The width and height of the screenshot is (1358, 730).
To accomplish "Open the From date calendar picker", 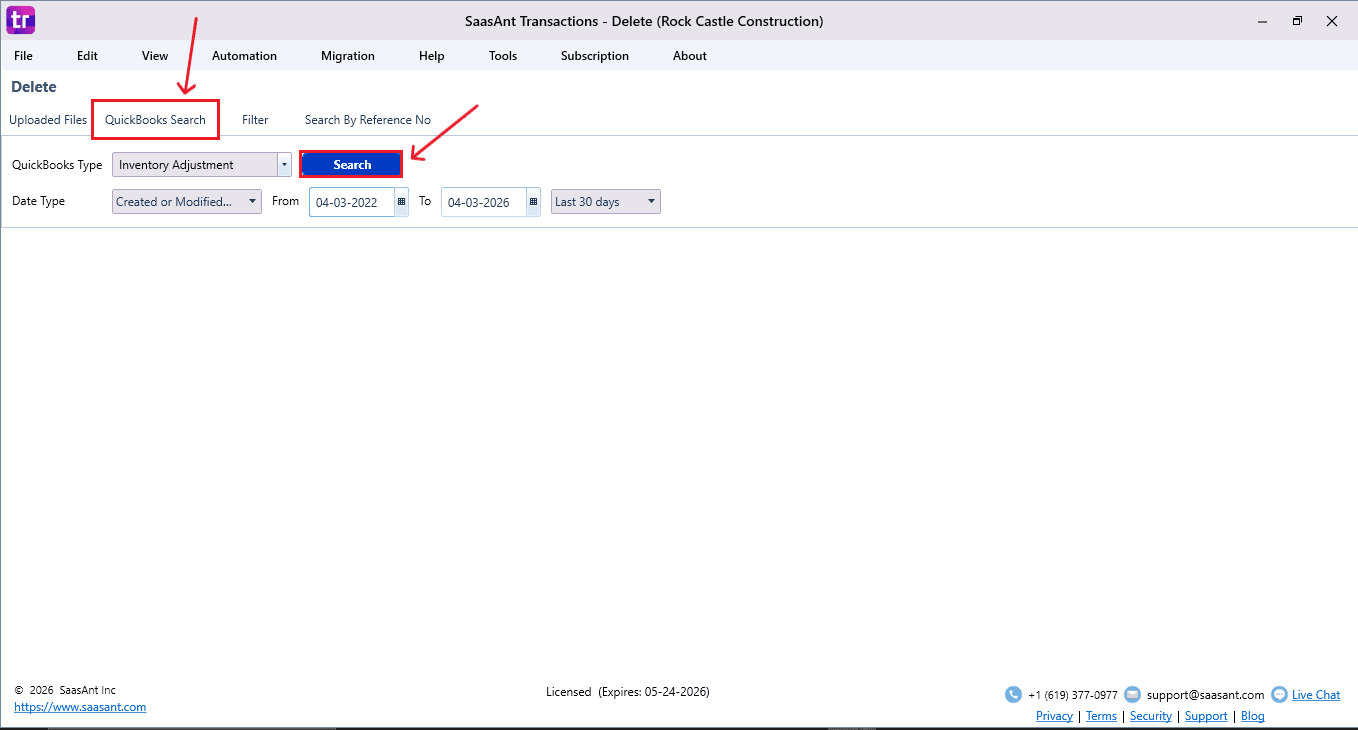I will tap(401, 202).
